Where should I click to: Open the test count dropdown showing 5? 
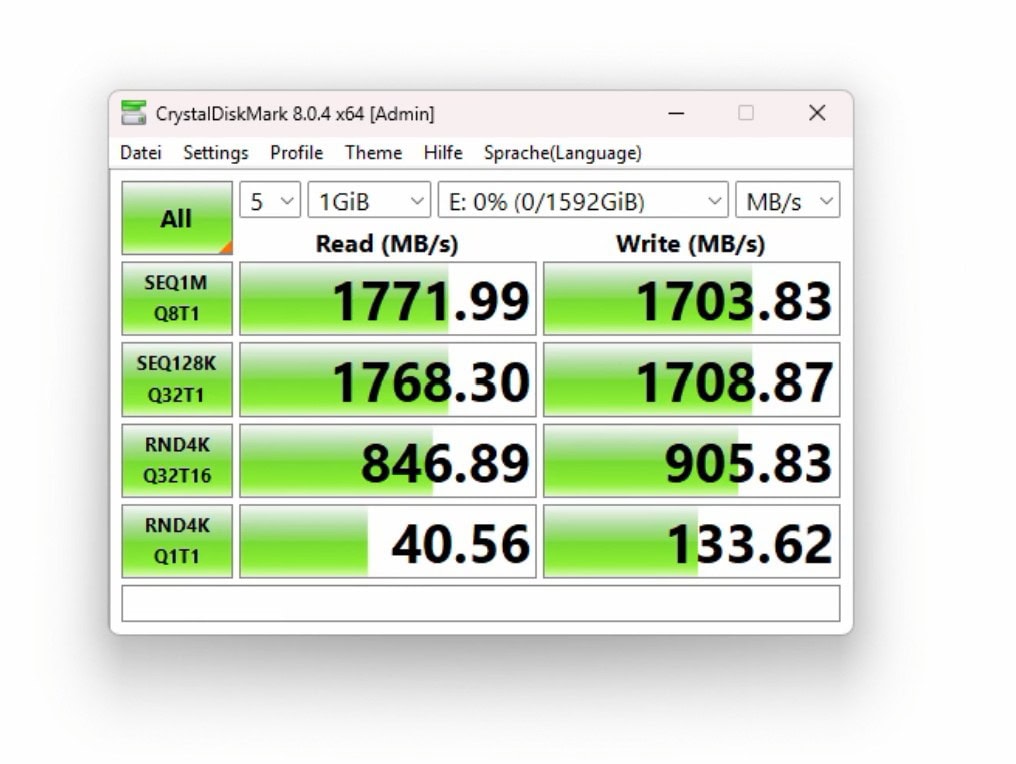(x=270, y=201)
